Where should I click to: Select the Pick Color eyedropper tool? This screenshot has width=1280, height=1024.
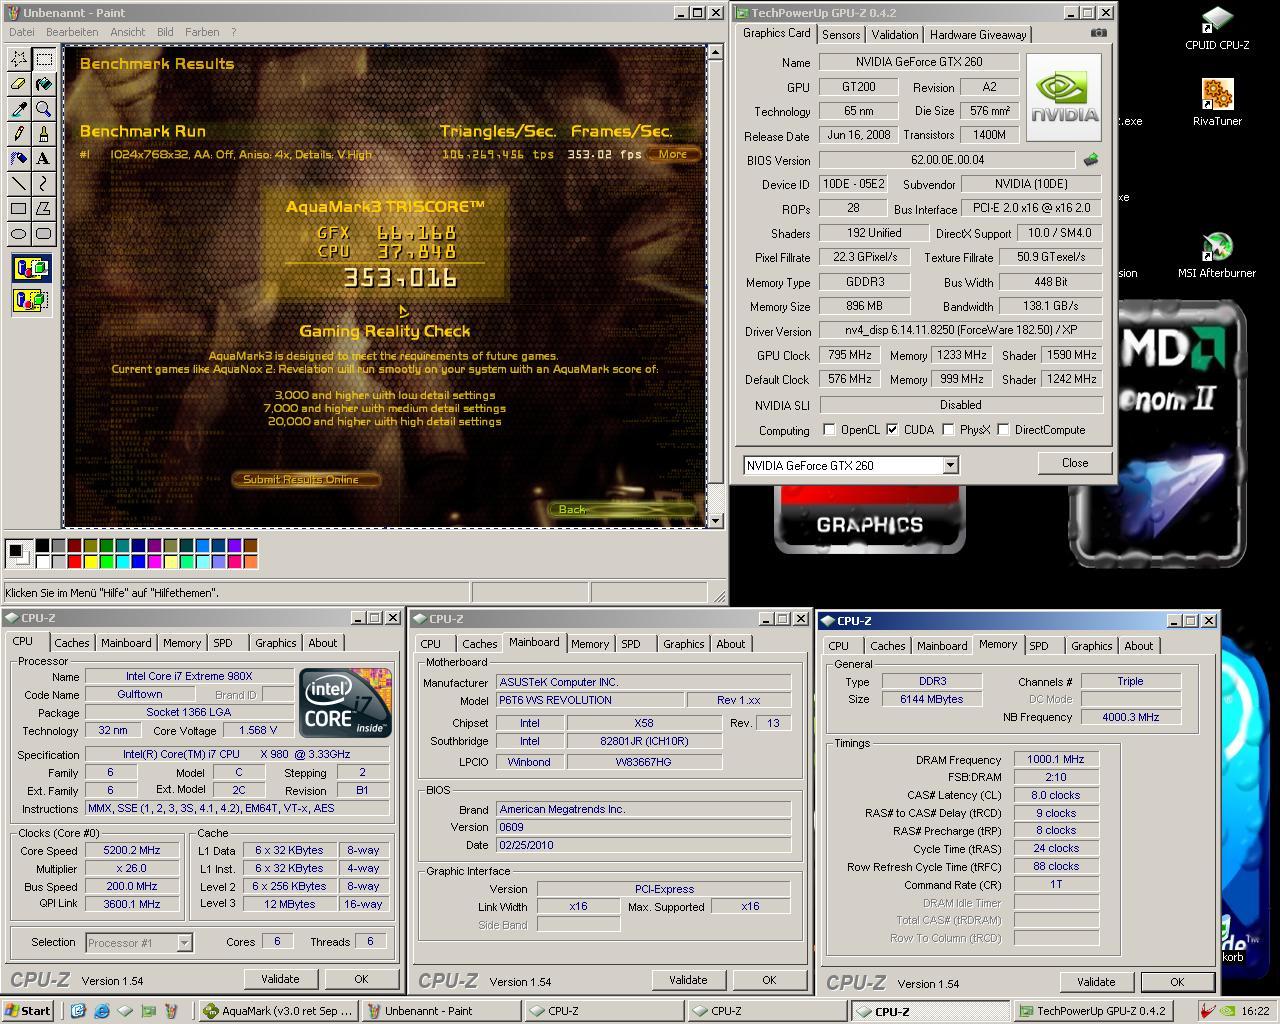click(19, 109)
